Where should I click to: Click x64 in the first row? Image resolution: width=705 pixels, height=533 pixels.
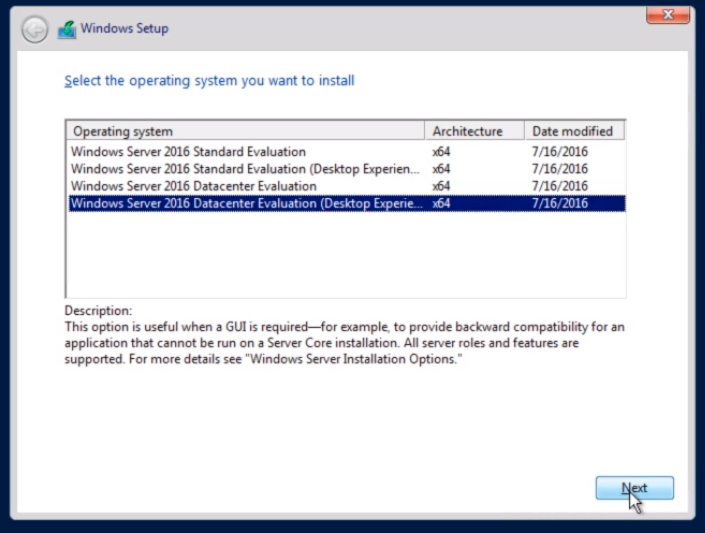441,152
